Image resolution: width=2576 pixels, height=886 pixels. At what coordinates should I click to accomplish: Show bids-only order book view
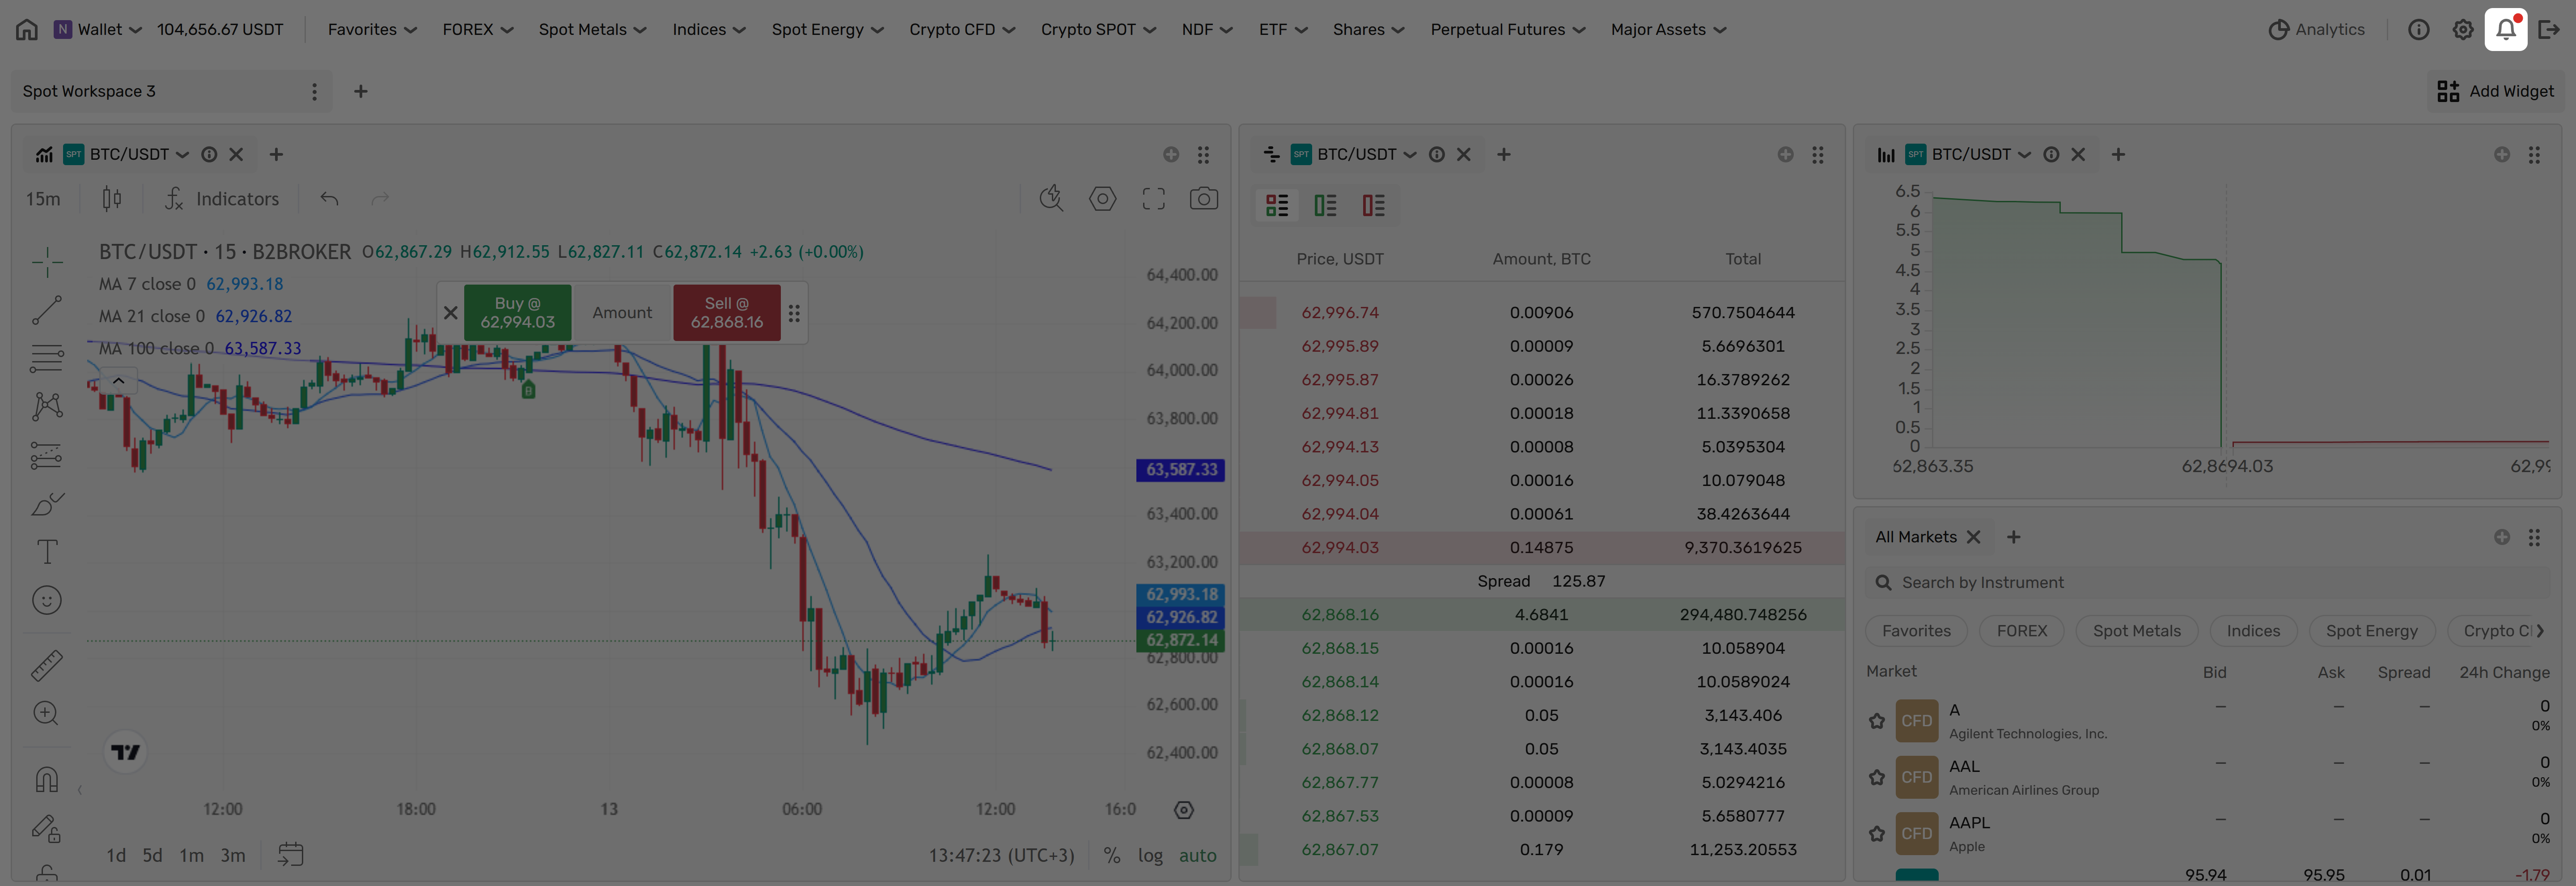1325,206
